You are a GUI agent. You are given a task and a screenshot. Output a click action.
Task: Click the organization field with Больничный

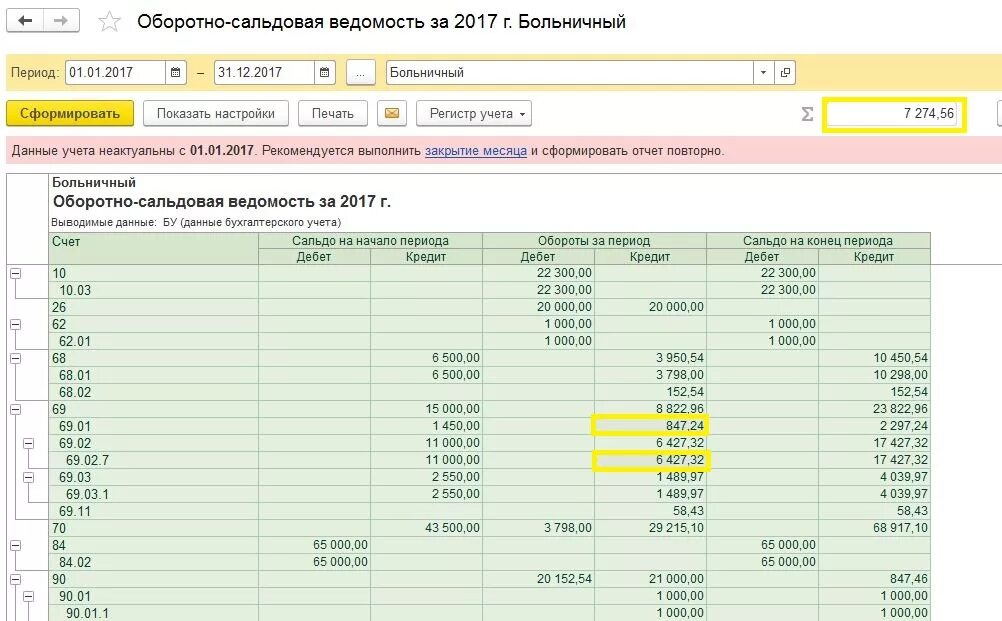[x=569, y=72]
